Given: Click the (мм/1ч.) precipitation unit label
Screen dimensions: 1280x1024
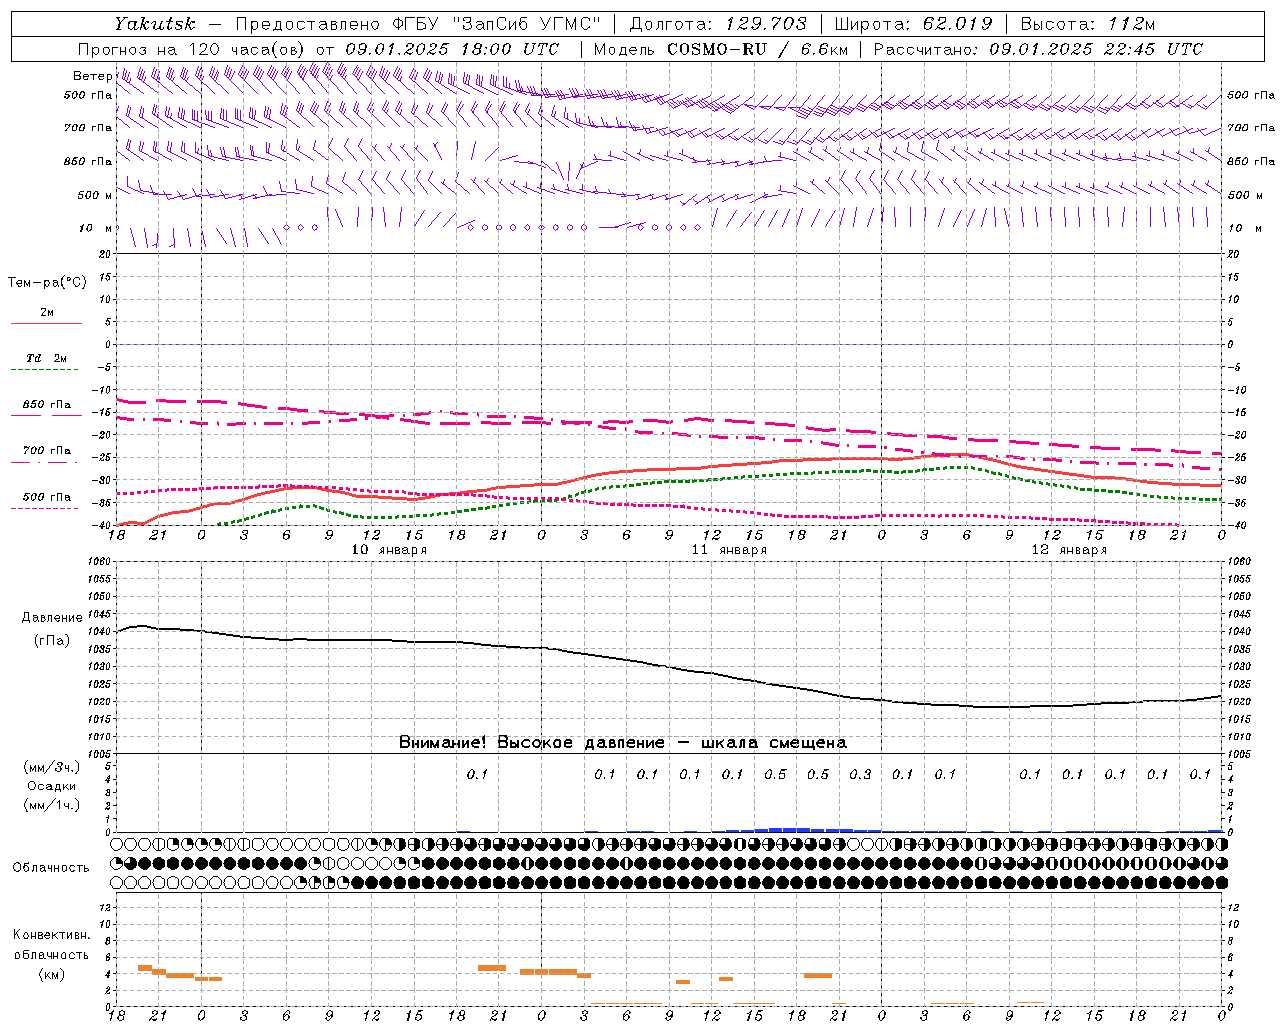Looking at the screenshot, I should pyautogui.click(x=51, y=805).
